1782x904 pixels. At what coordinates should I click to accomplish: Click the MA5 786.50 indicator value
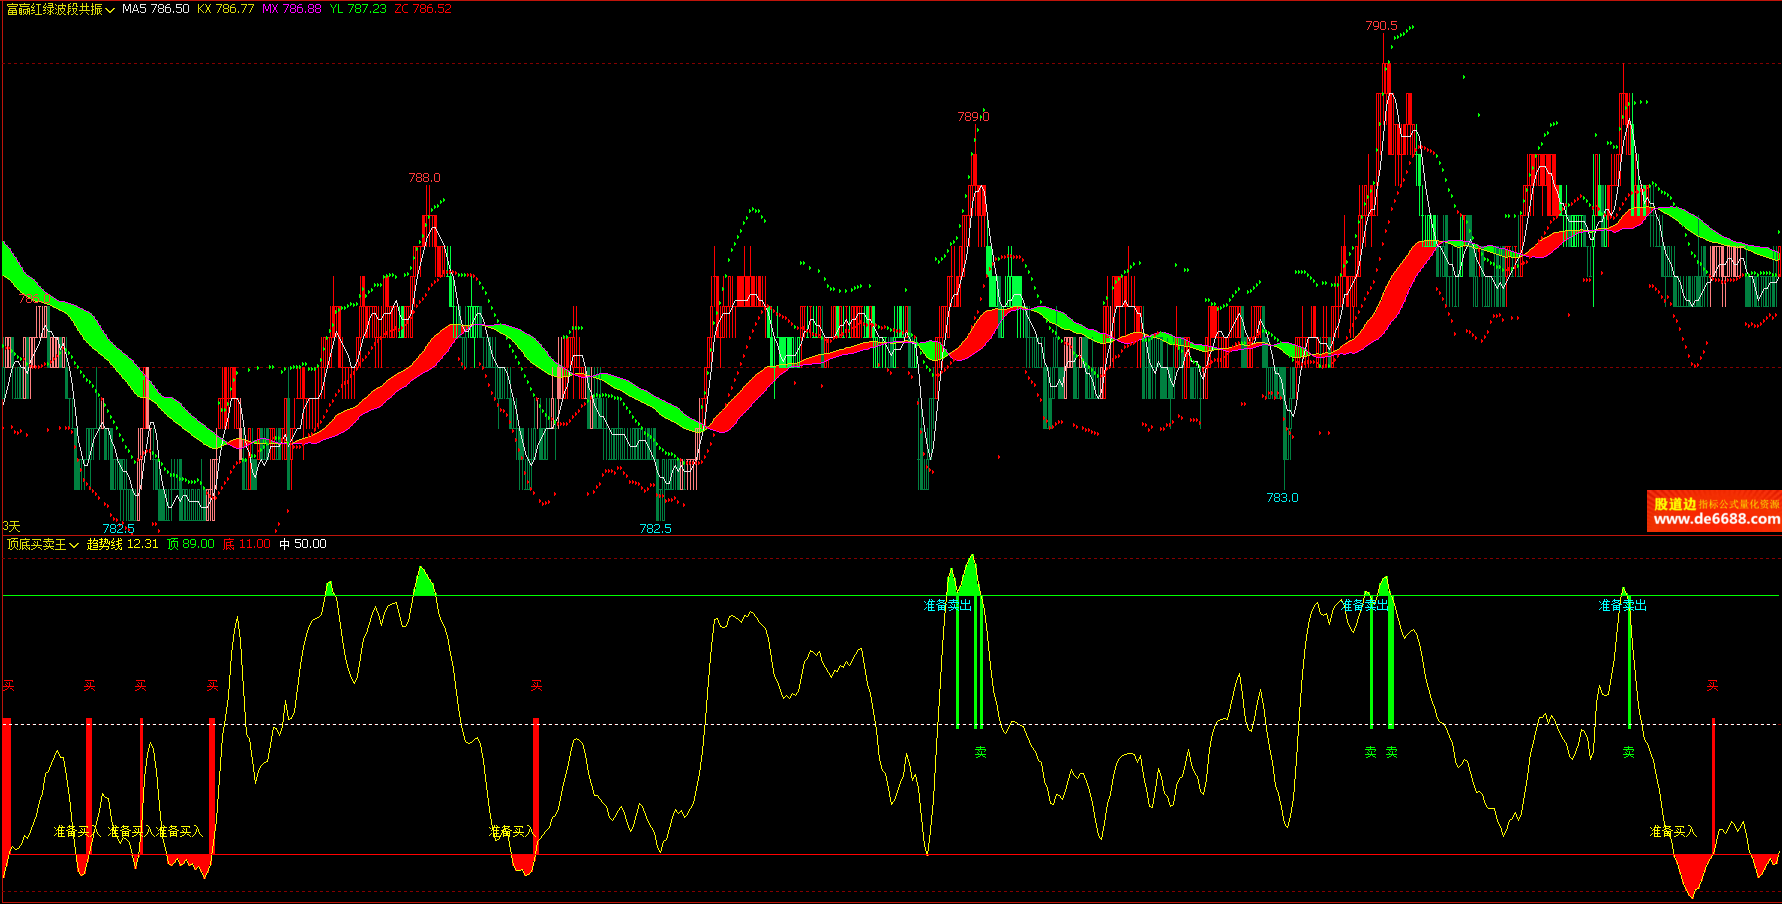pos(155,9)
